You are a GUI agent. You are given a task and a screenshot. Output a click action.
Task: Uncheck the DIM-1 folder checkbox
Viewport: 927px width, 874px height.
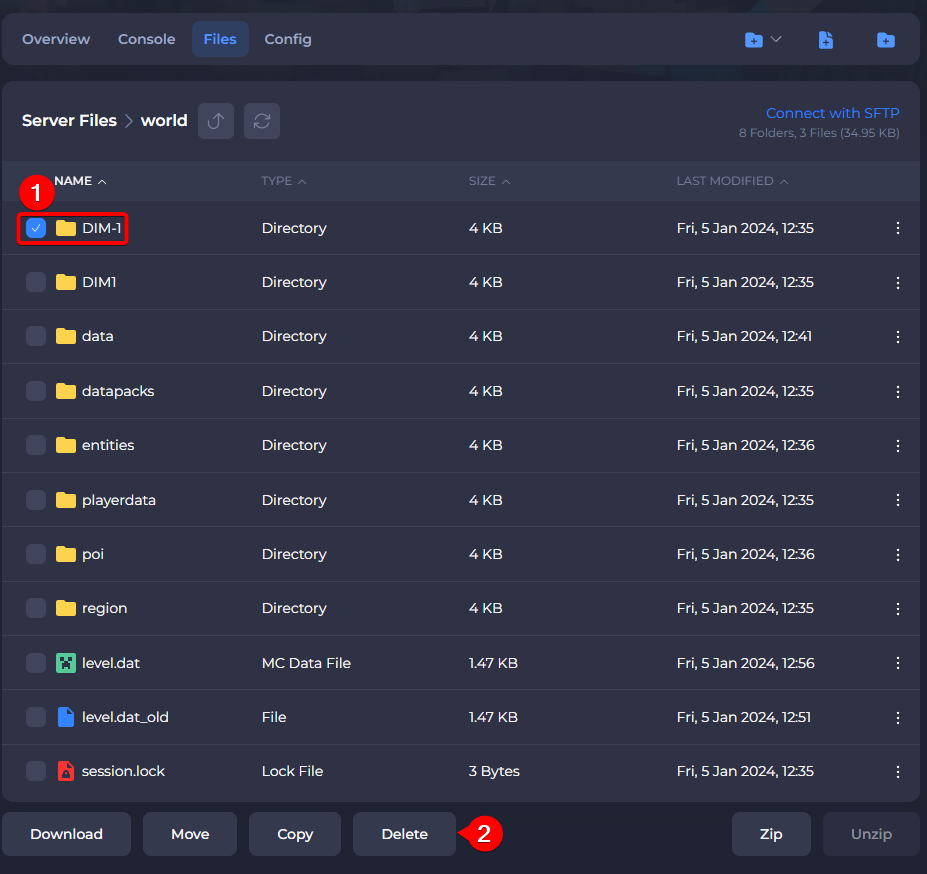coord(36,228)
